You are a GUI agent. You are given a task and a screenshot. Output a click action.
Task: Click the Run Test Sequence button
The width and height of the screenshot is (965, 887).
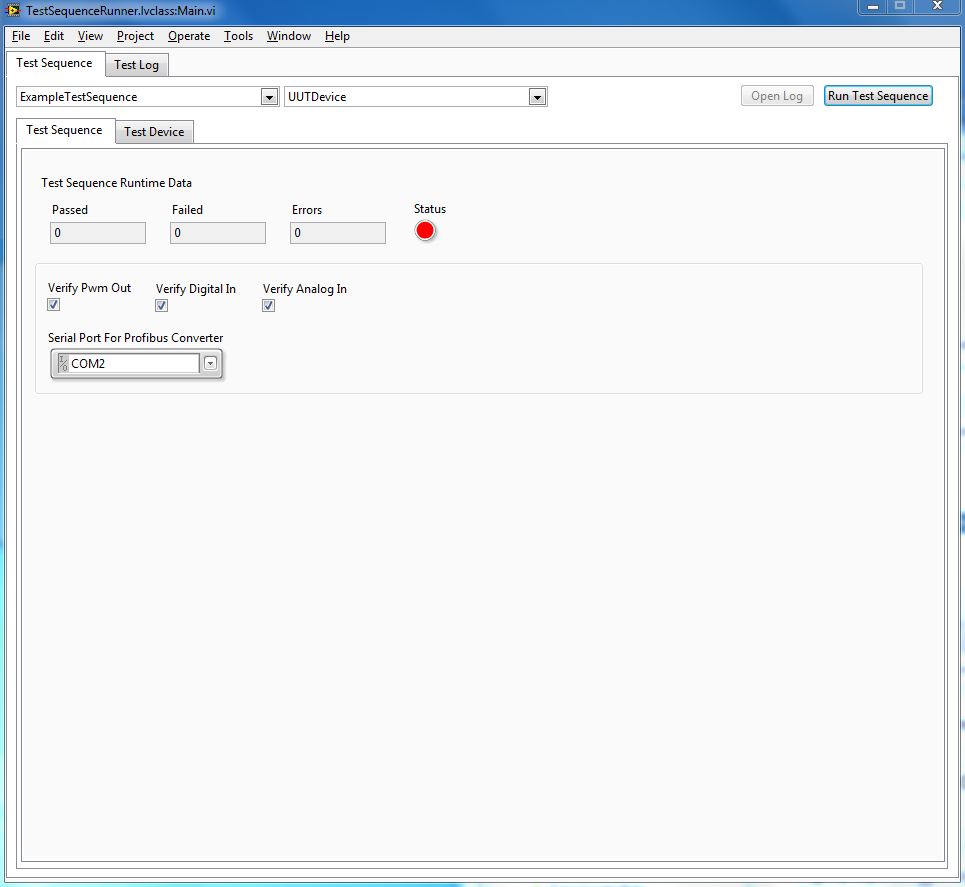tap(877, 95)
